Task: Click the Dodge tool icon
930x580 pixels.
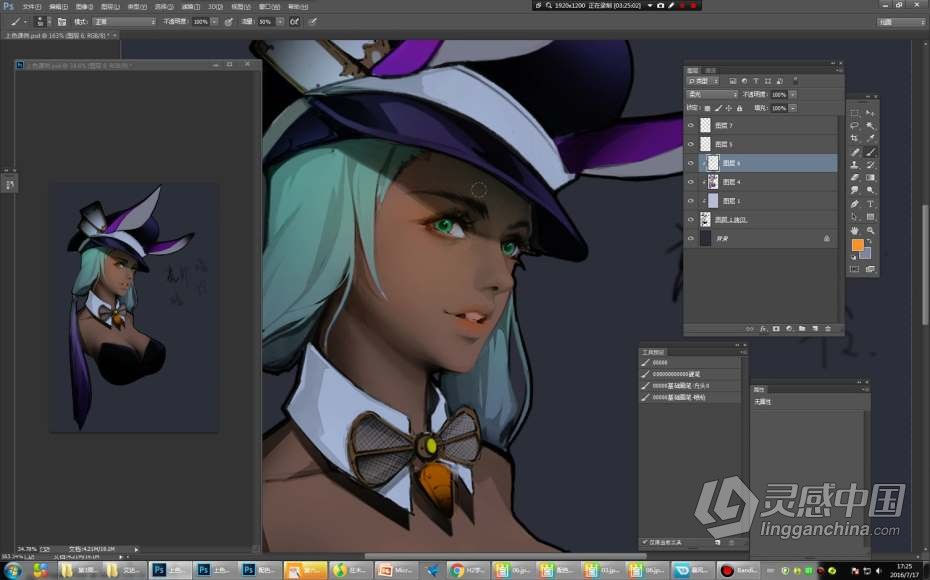Action: coord(870,190)
